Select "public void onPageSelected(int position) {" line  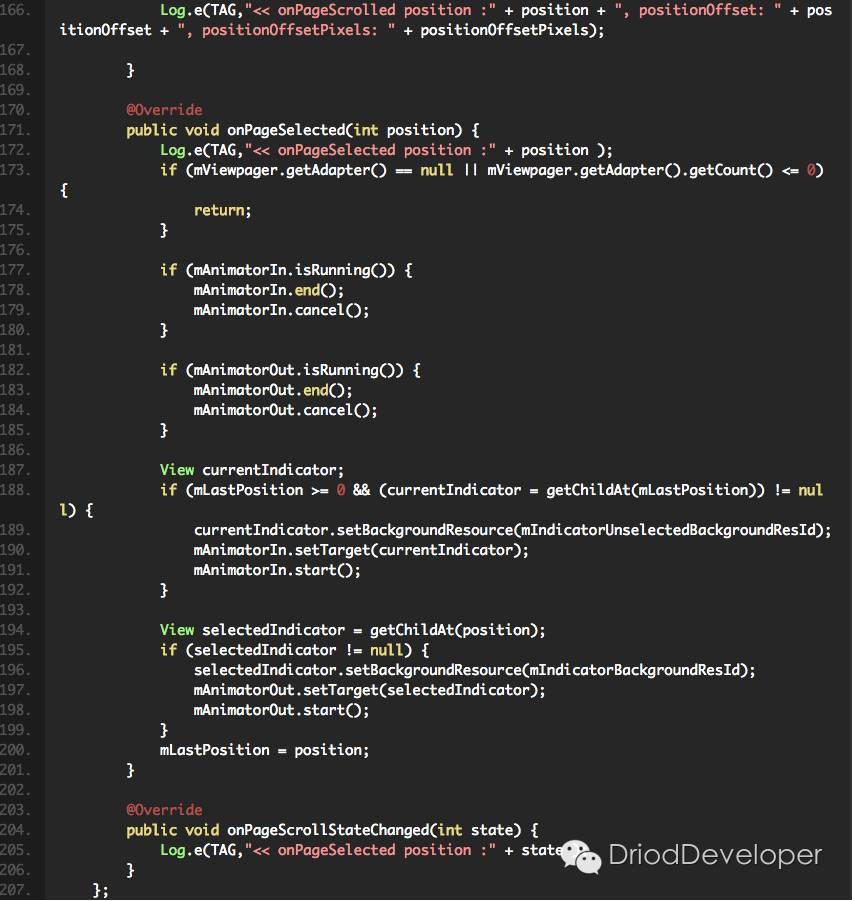(x=303, y=130)
